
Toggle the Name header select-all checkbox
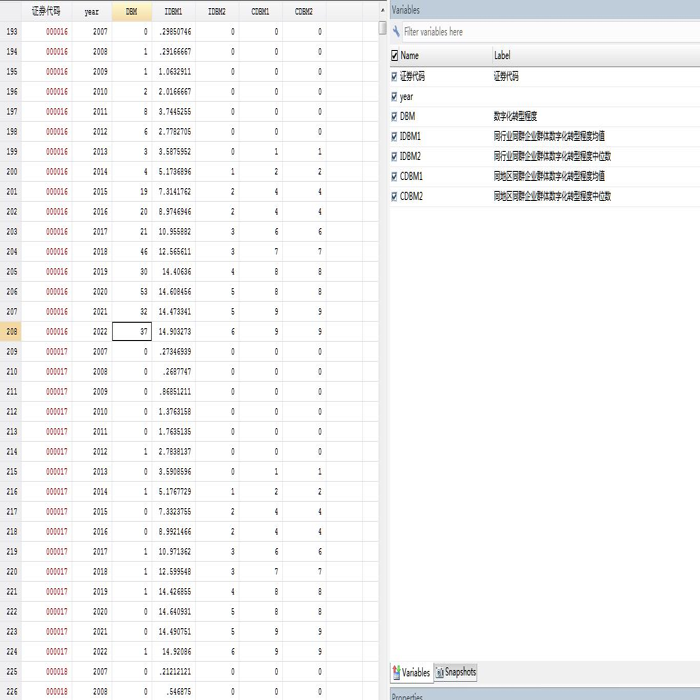coord(394,55)
